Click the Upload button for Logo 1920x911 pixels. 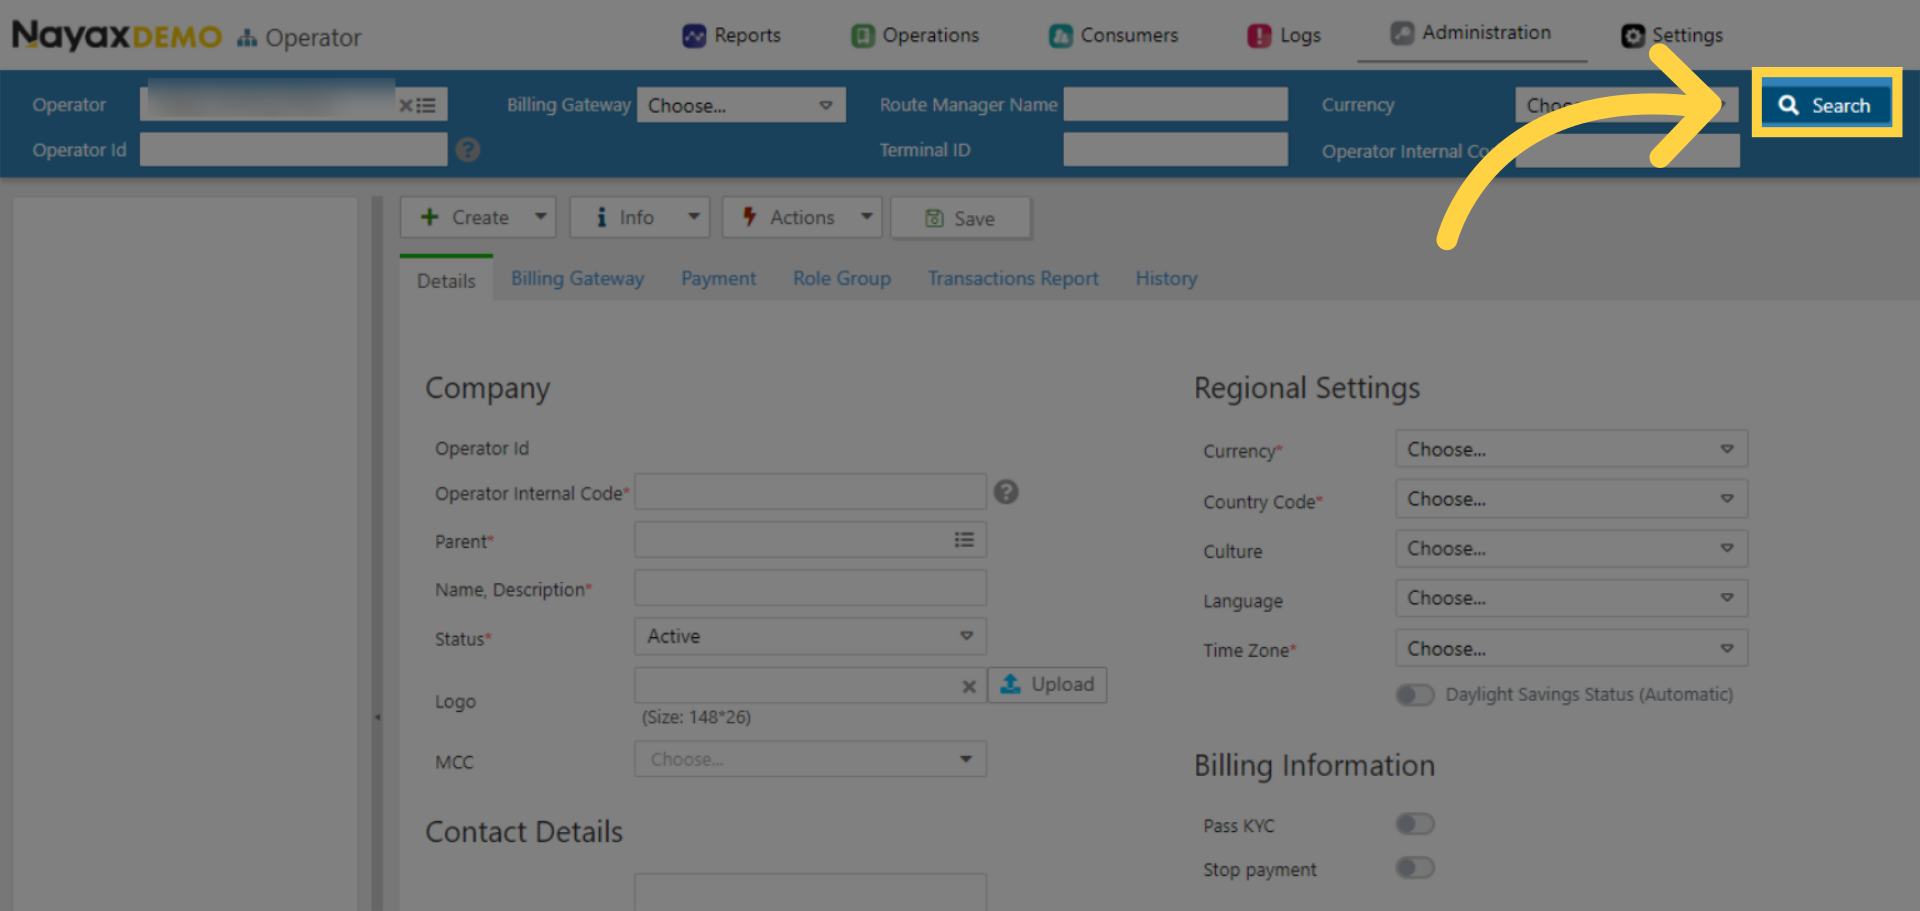click(1048, 685)
